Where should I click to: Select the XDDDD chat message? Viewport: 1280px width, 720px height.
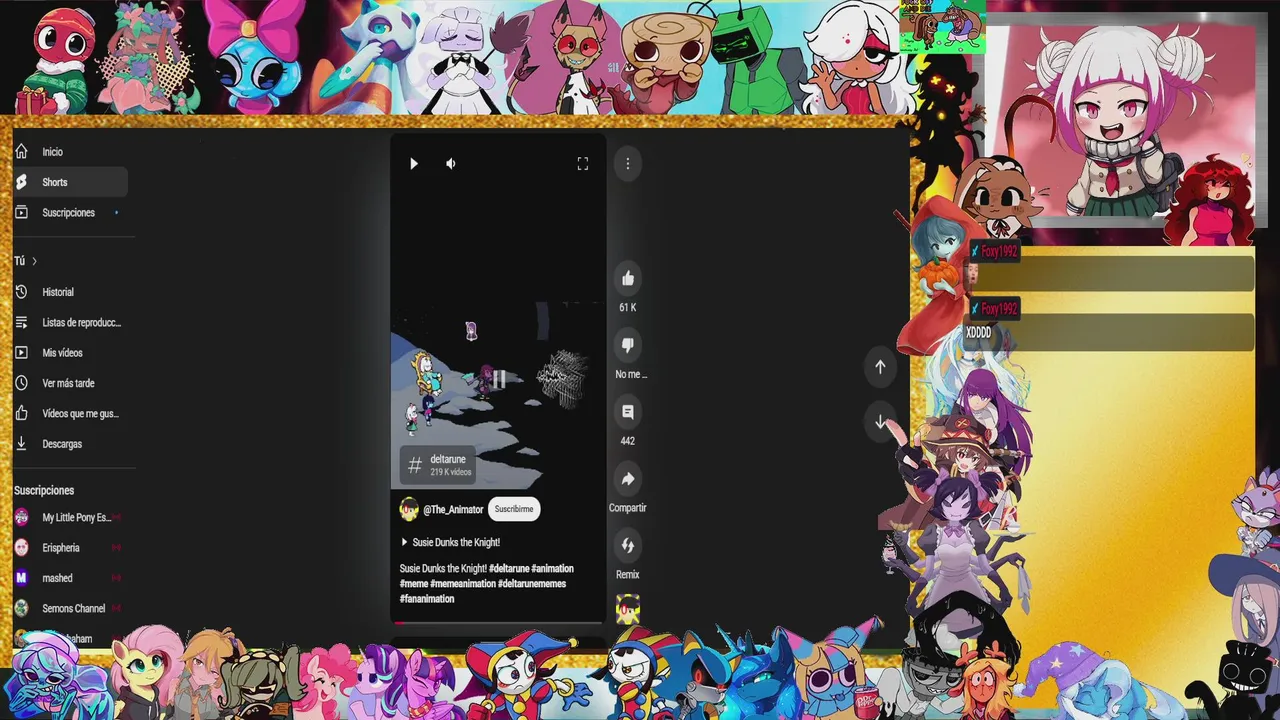click(979, 333)
